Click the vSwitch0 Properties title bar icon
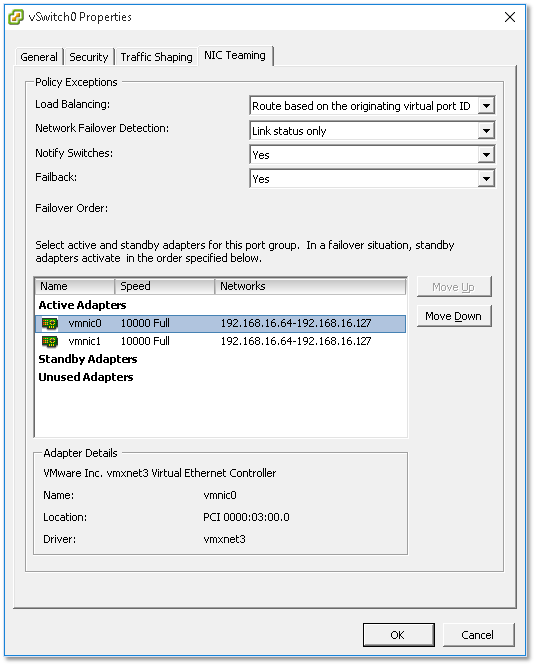This screenshot has width=536, height=666. pos(16,17)
